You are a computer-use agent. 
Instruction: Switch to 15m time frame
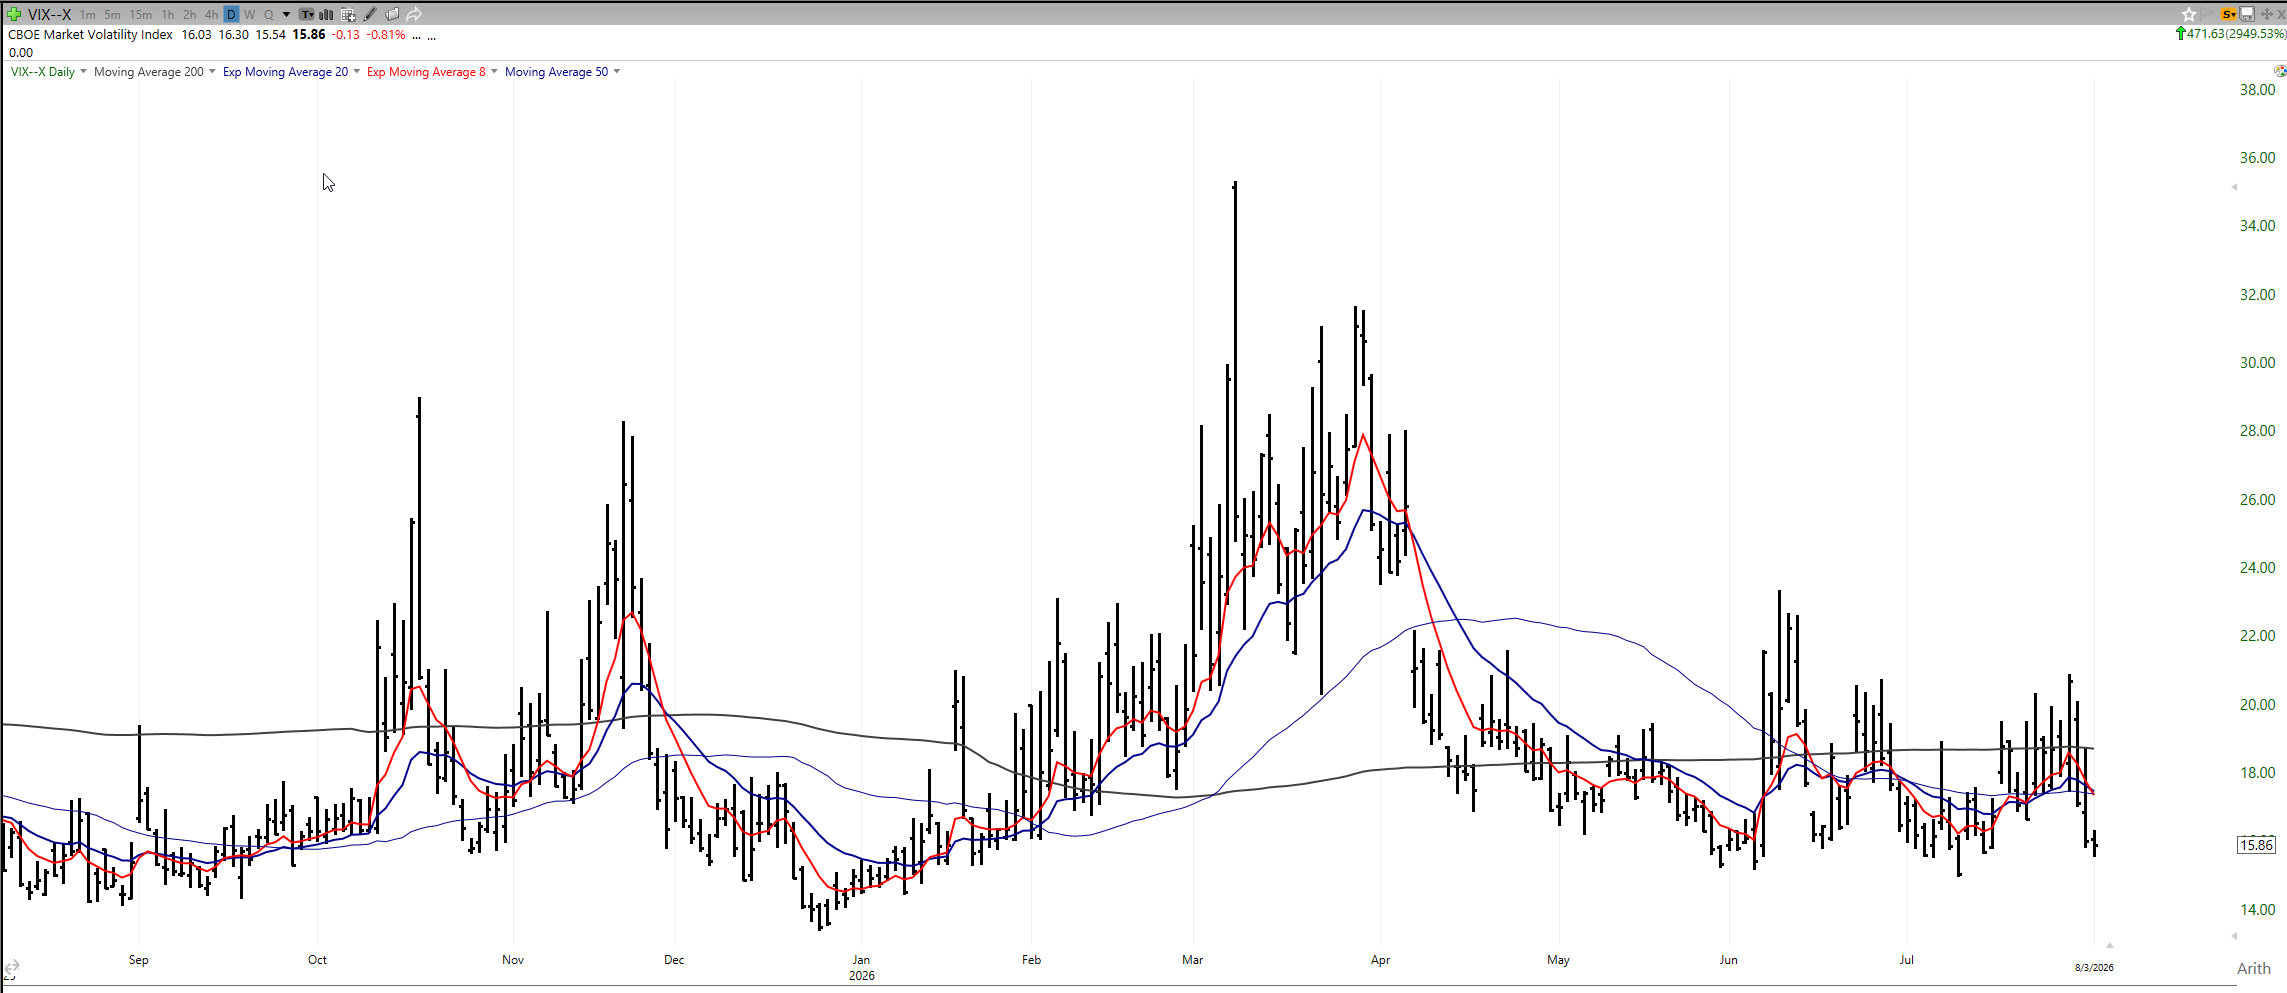pos(140,14)
